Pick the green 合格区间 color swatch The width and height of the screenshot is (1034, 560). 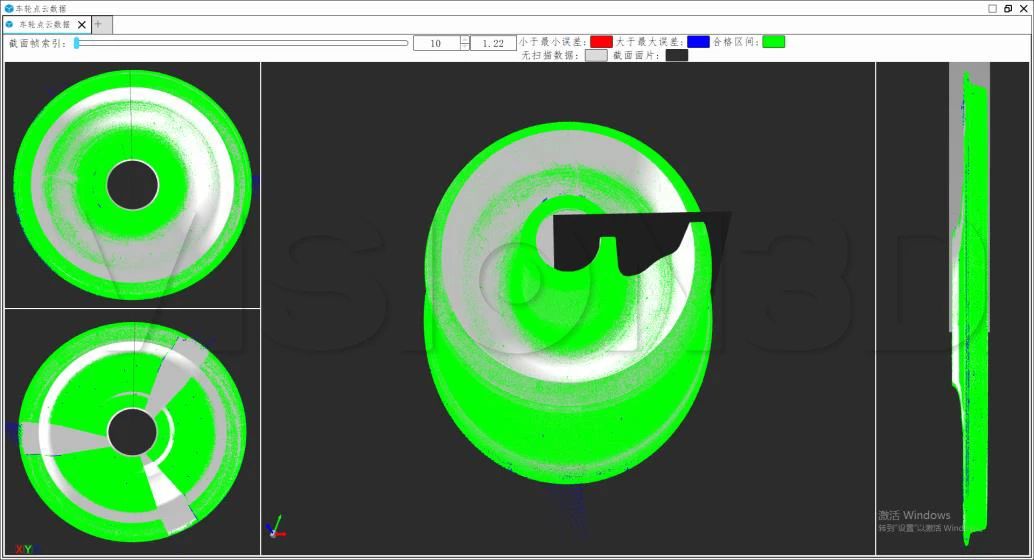(x=773, y=42)
